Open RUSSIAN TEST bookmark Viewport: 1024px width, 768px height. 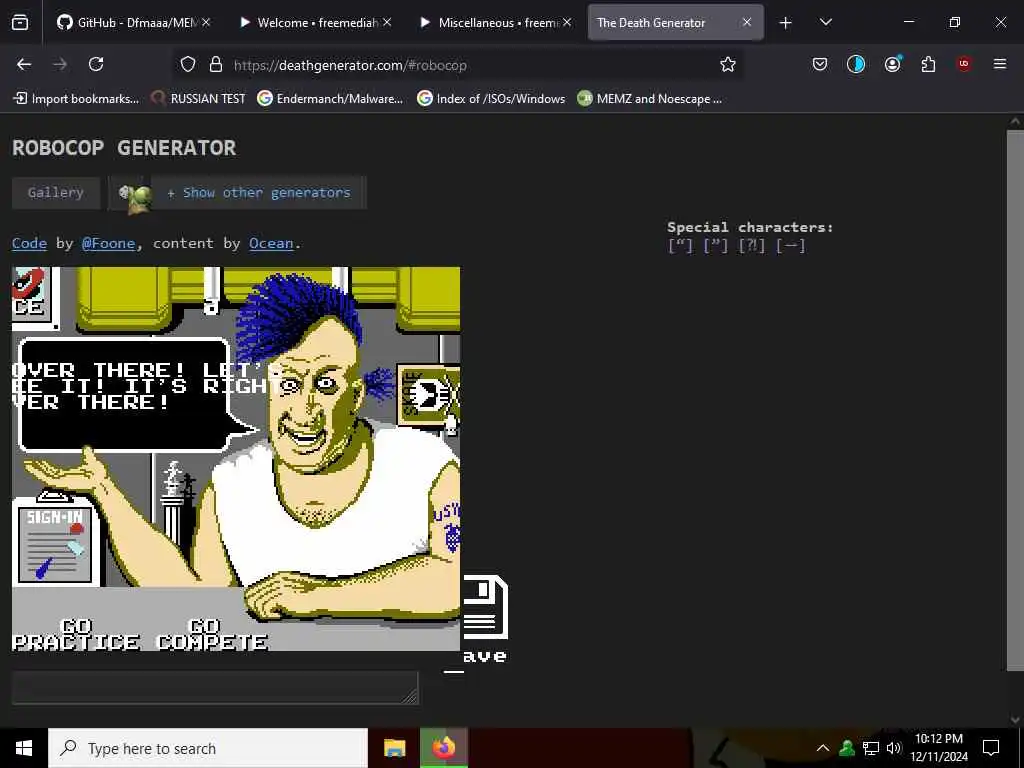(x=199, y=99)
